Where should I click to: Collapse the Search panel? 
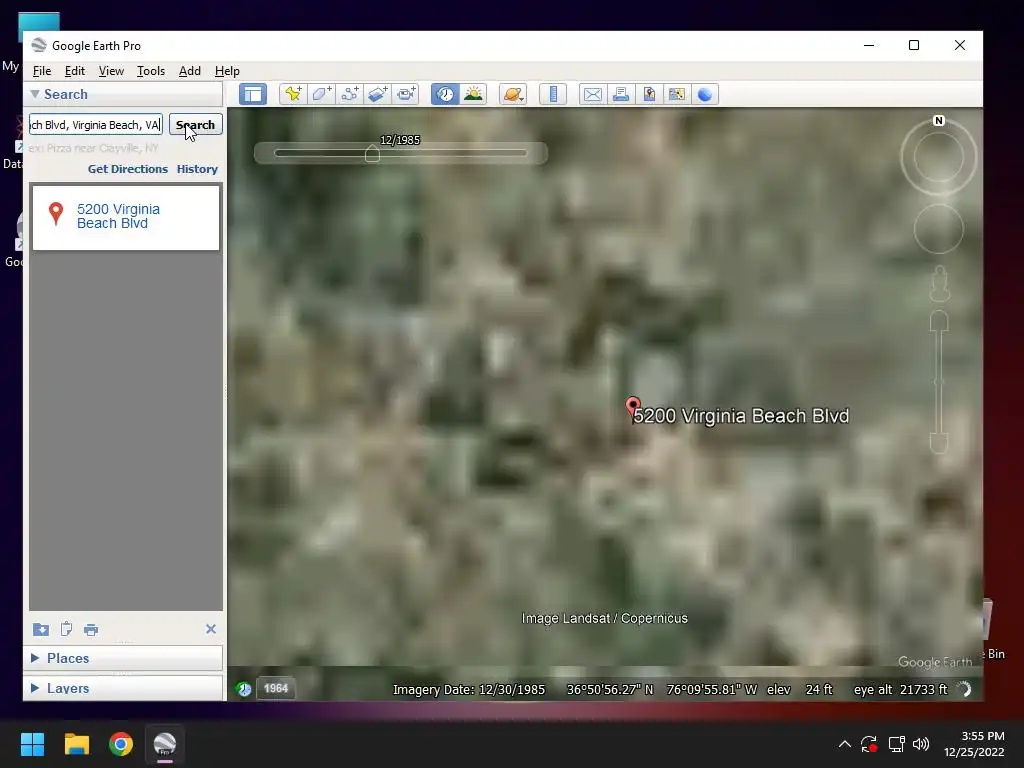pos(35,94)
